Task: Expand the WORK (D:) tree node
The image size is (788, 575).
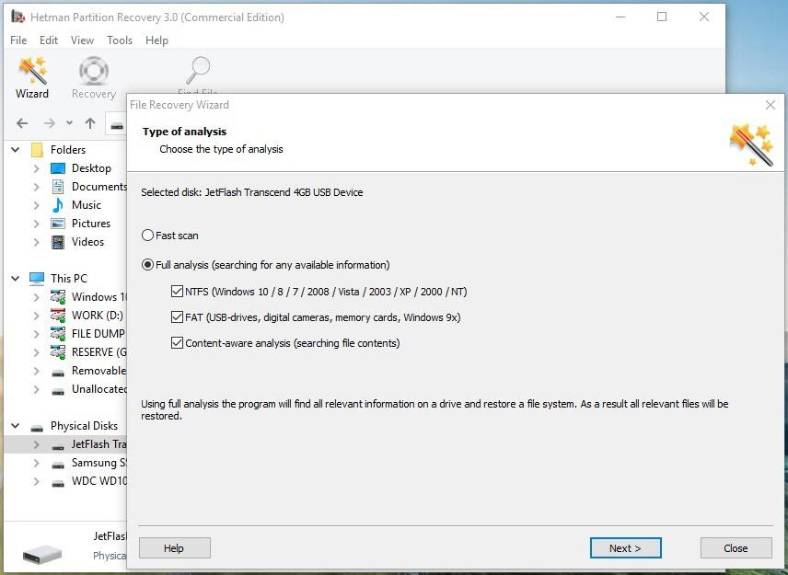Action: [36, 316]
